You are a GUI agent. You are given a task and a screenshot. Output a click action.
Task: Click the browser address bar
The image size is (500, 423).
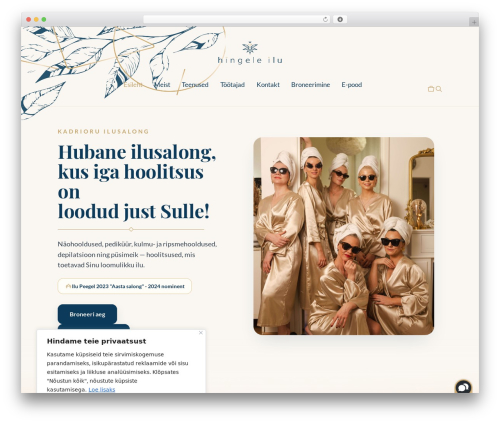[236, 20]
